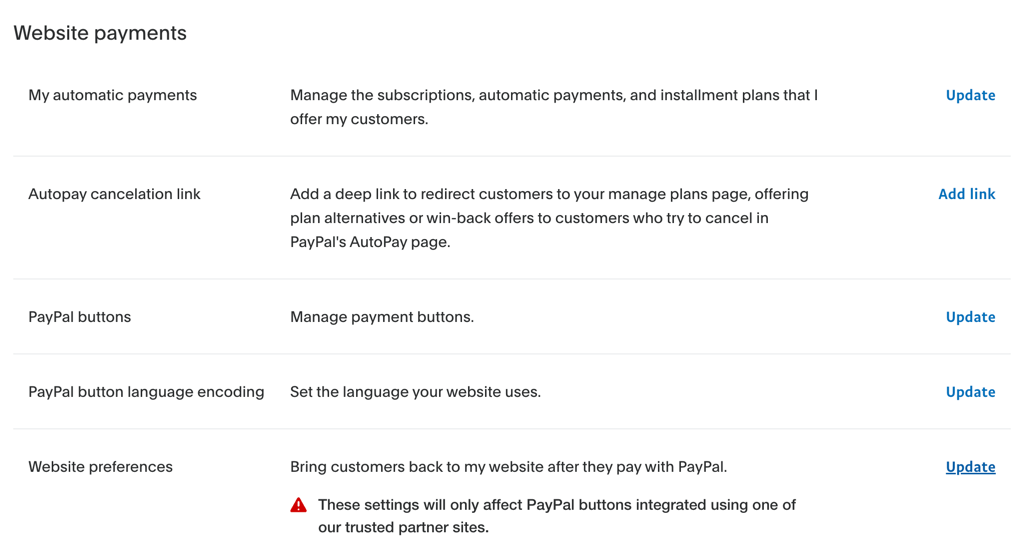Click the Autopay cancelation link label

click(x=114, y=194)
